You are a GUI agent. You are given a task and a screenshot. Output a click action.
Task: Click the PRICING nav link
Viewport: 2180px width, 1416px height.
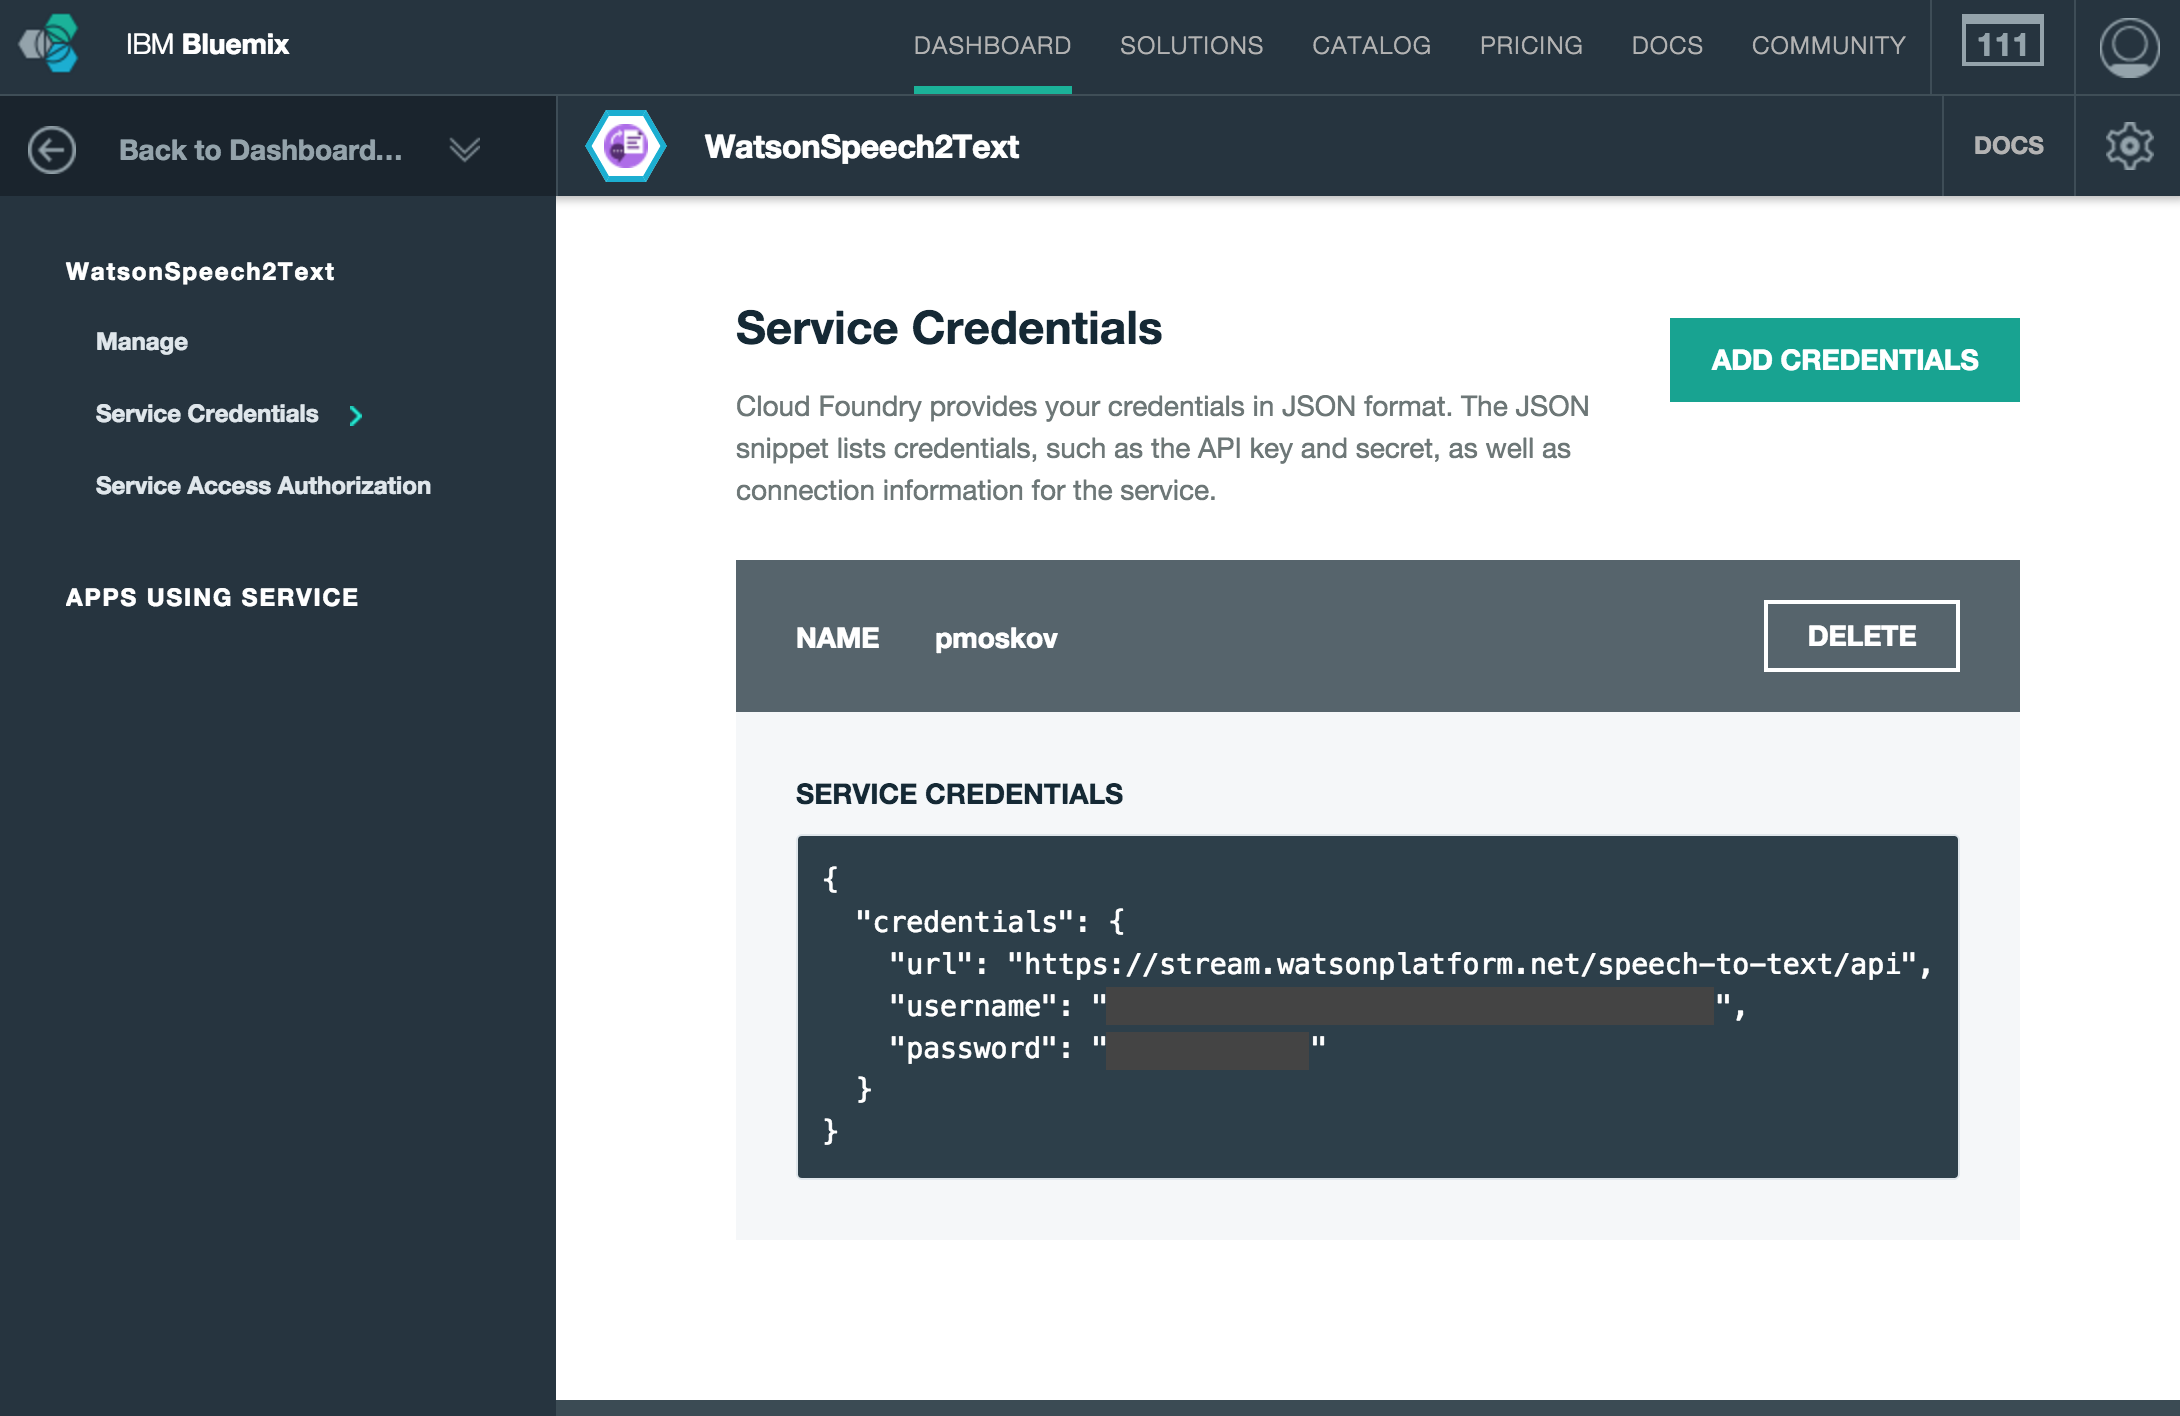coord(1531,46)
